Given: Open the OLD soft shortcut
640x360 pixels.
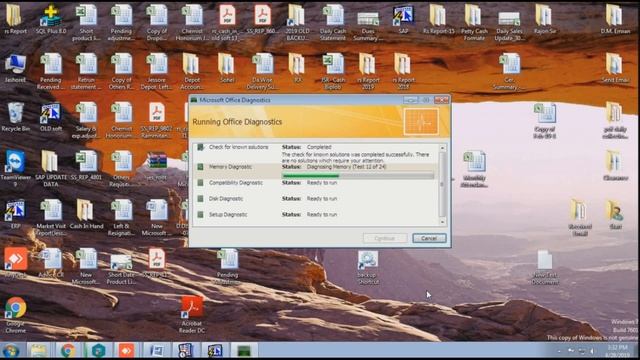Looking at the screenshot, I should tap(51, 117).
